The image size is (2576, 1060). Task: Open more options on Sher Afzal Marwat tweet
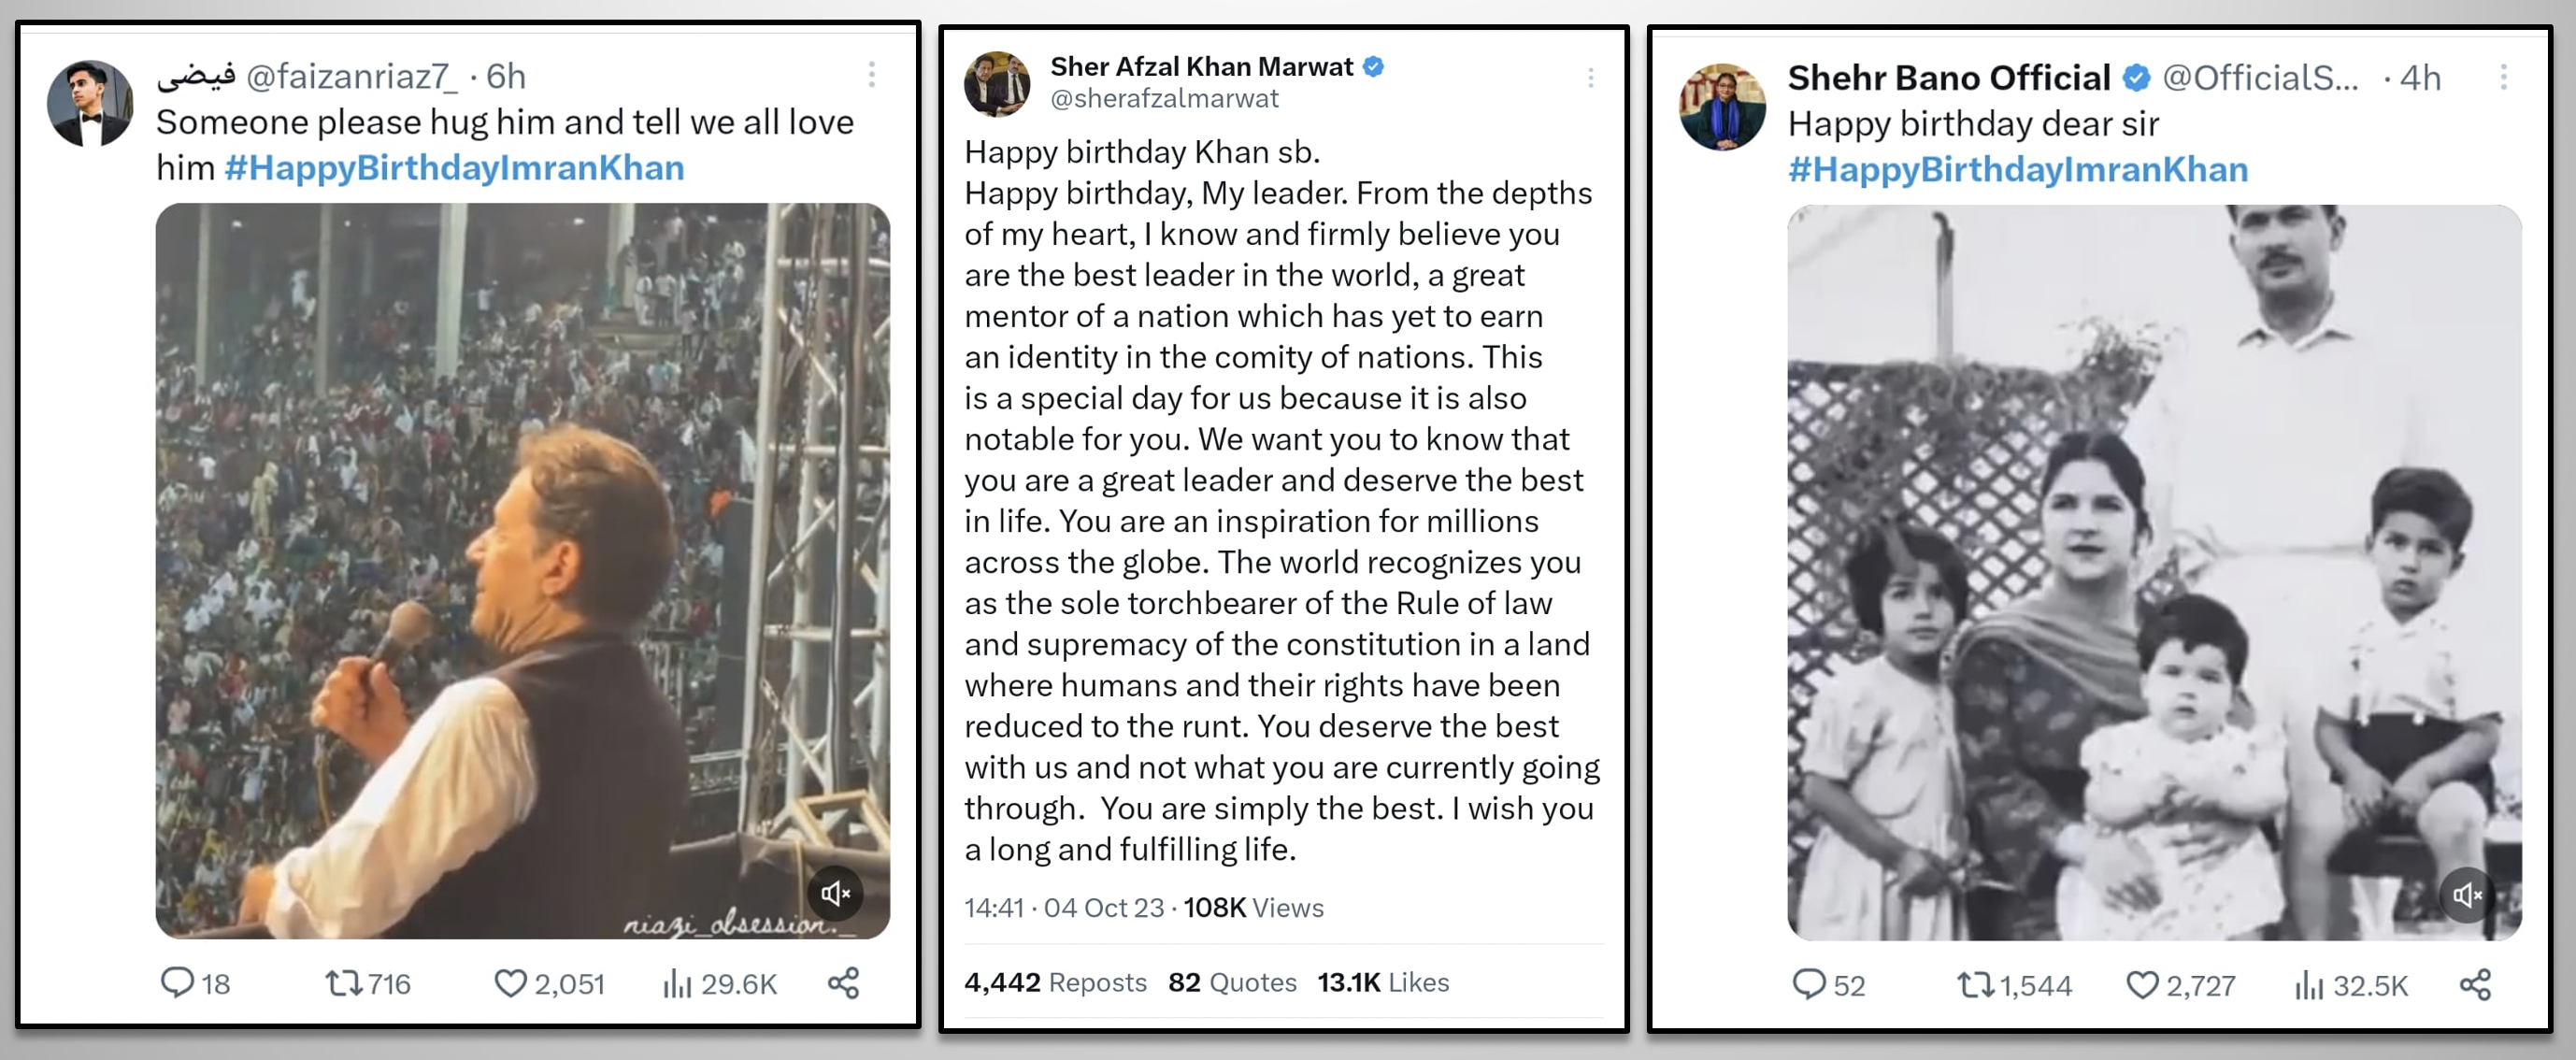[x=1590, y=77]
